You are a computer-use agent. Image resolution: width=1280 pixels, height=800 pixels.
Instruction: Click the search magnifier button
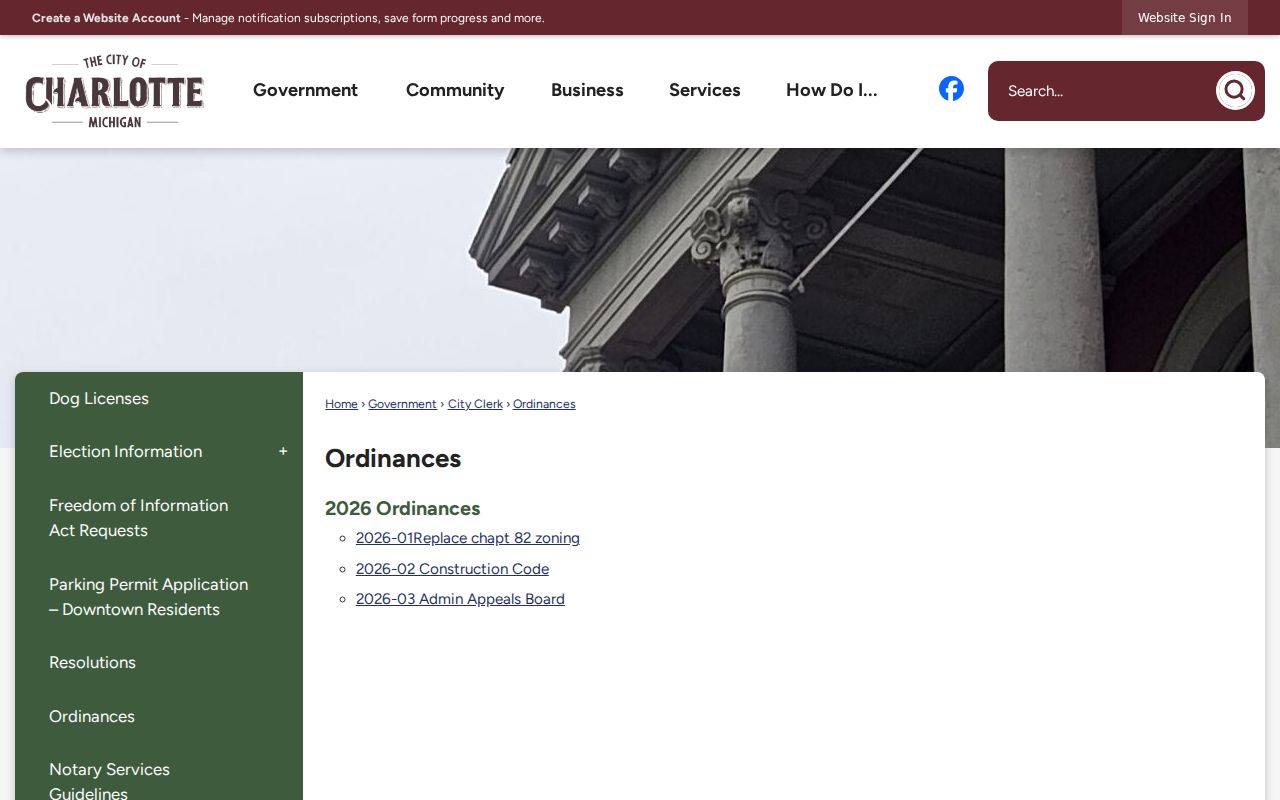(1235, 91)
